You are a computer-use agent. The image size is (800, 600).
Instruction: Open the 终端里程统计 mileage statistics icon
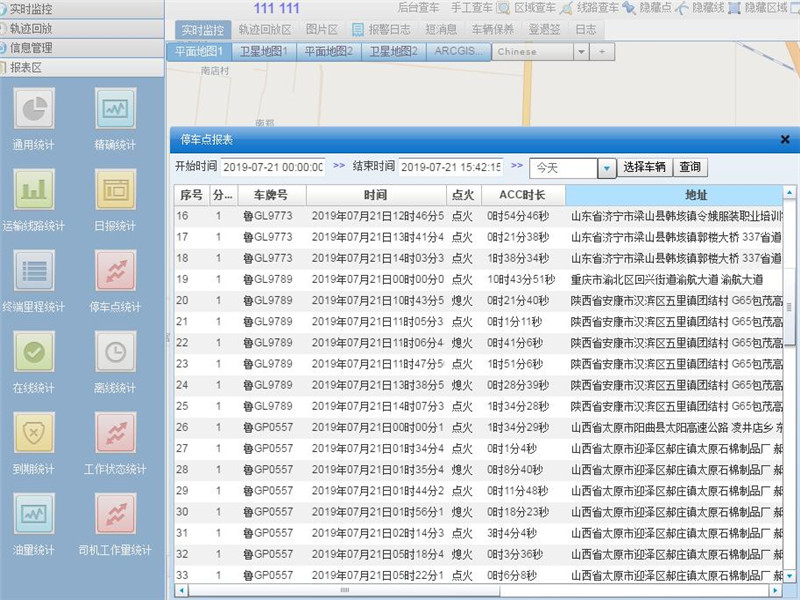35,271
